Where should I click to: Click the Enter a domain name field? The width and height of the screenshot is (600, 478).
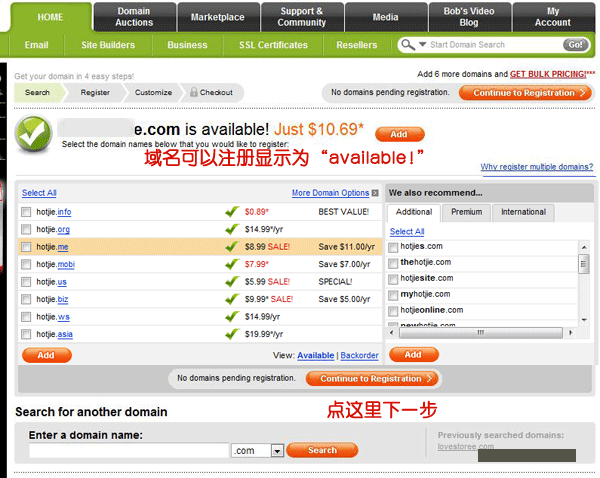tap(129, 451)
